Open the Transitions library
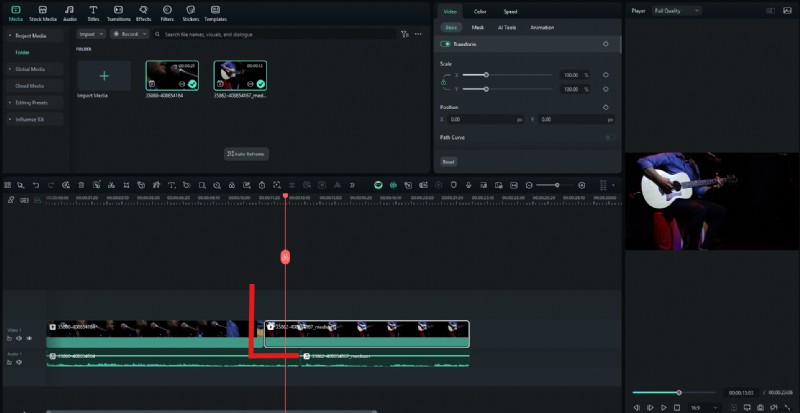Viewport: 800px width, 413px height. click(x=118, y=13)
